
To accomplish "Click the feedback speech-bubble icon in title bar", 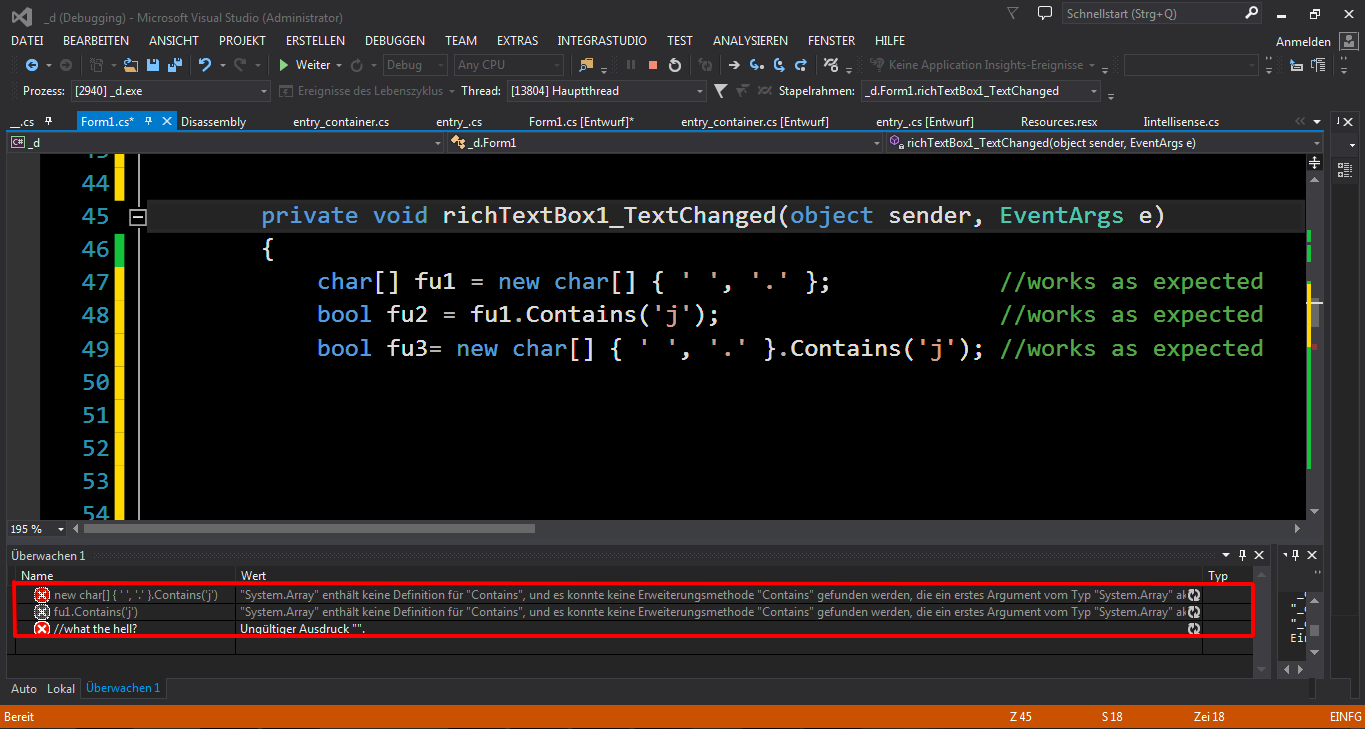I will click(x=1045, y=14).
